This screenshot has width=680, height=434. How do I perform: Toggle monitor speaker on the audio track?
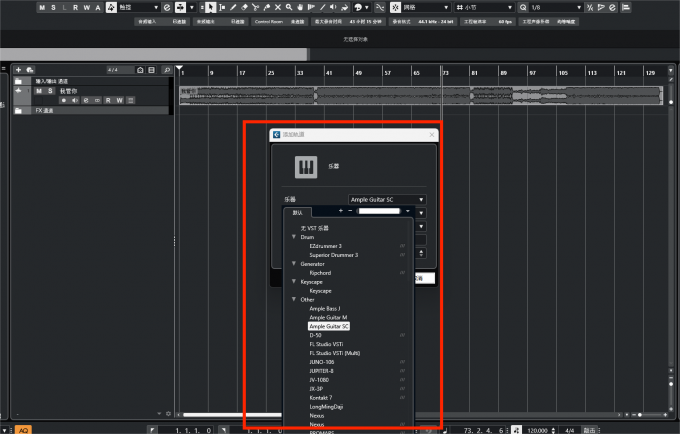tap(75, 101)
